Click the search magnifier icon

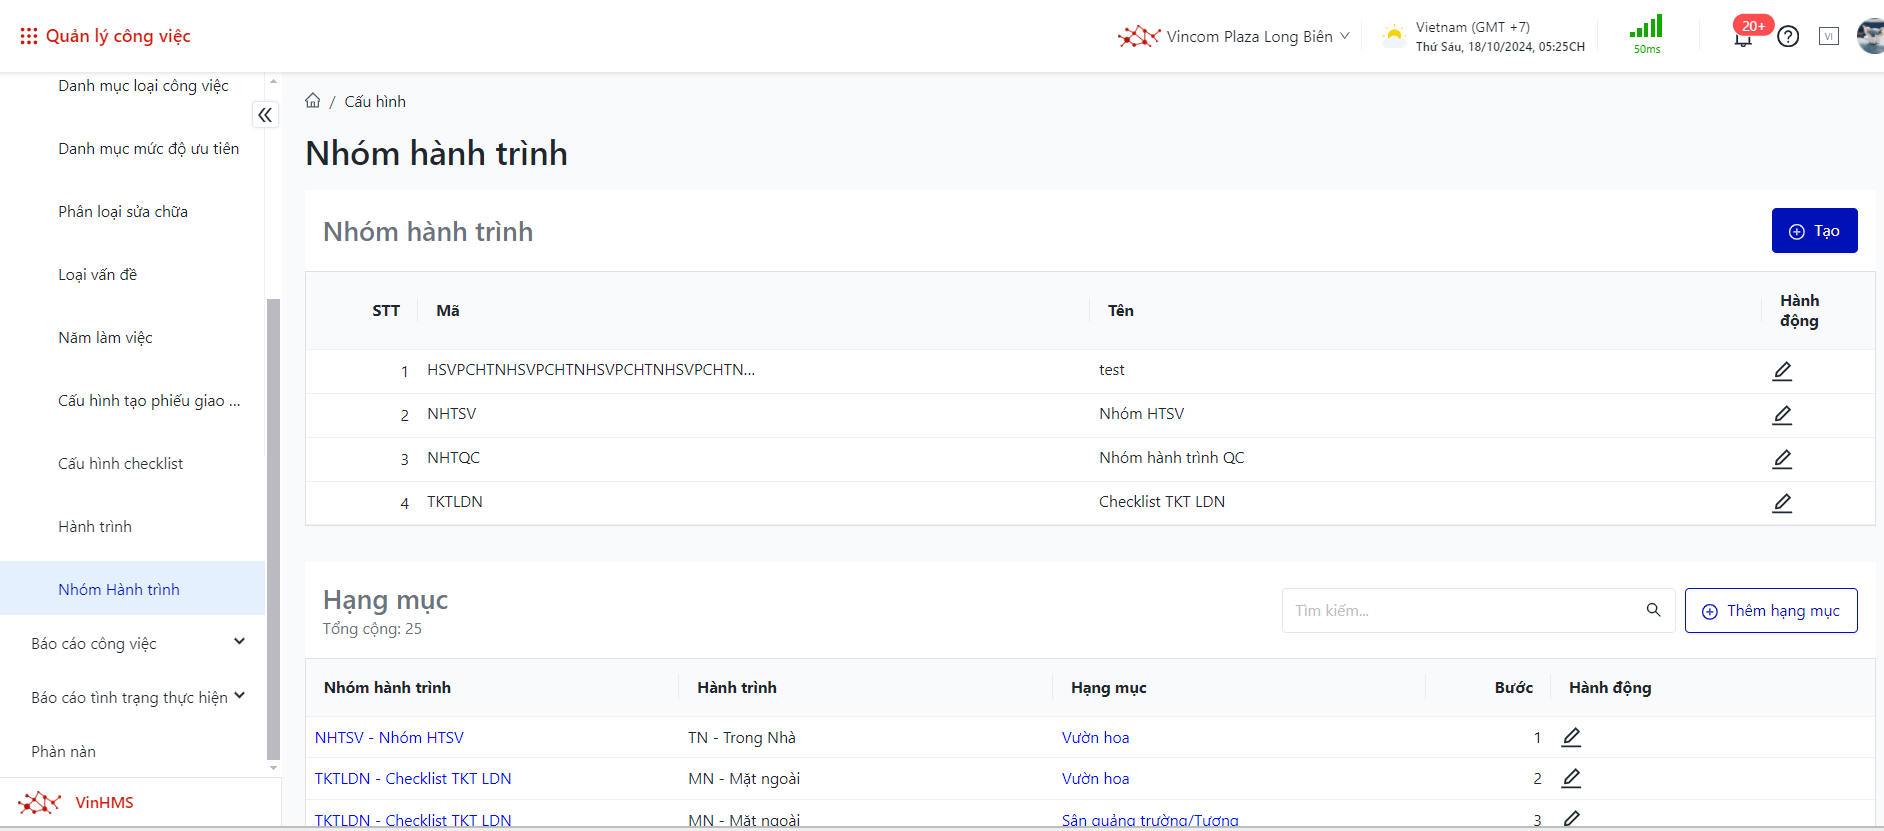click(1653, 610)
